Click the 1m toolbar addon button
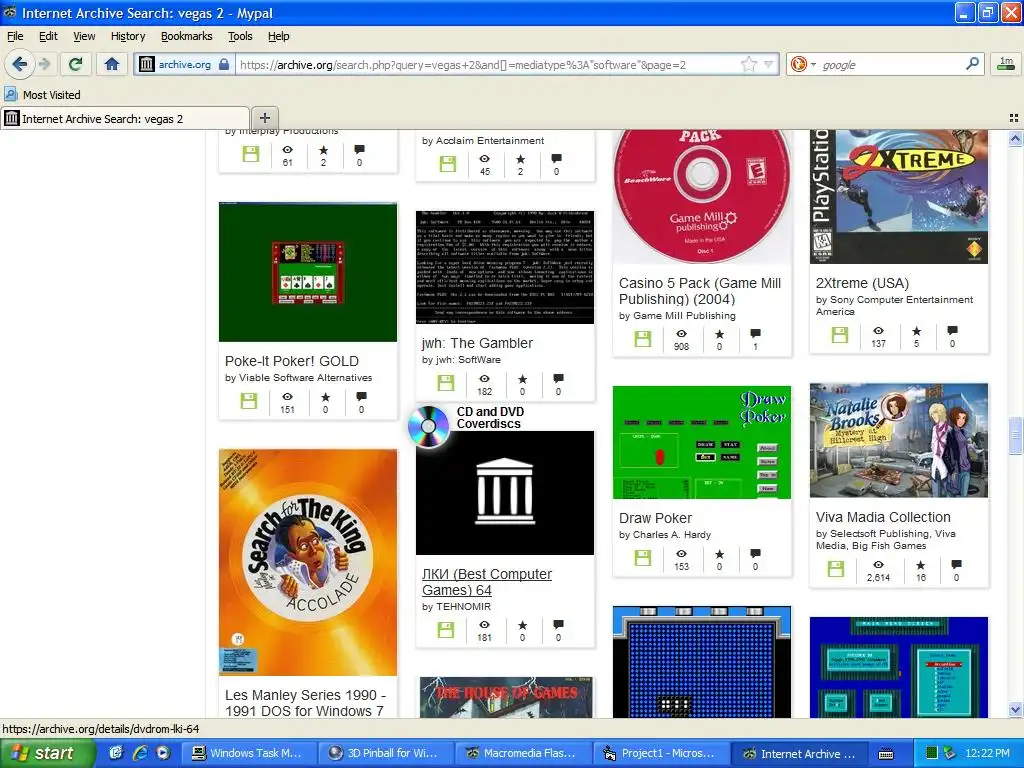Image resolution: width=1024 pixels, height=768 pixels. 1006,64
